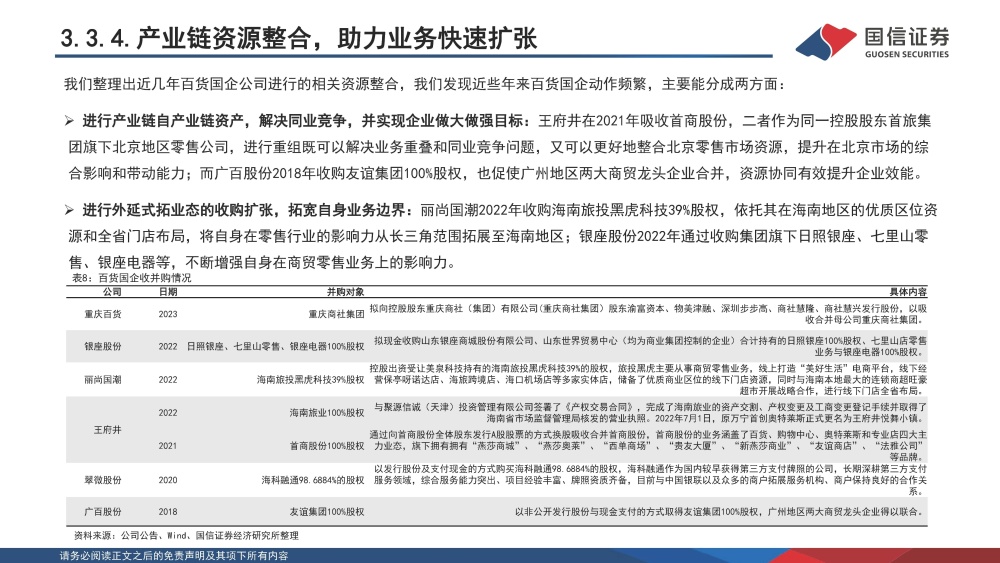The width and height of the screenshot is (1000, 563).
Task: Click the first arrow bullet before '进行产业链自产业链资产'
Action: click(x=70, y=121)
